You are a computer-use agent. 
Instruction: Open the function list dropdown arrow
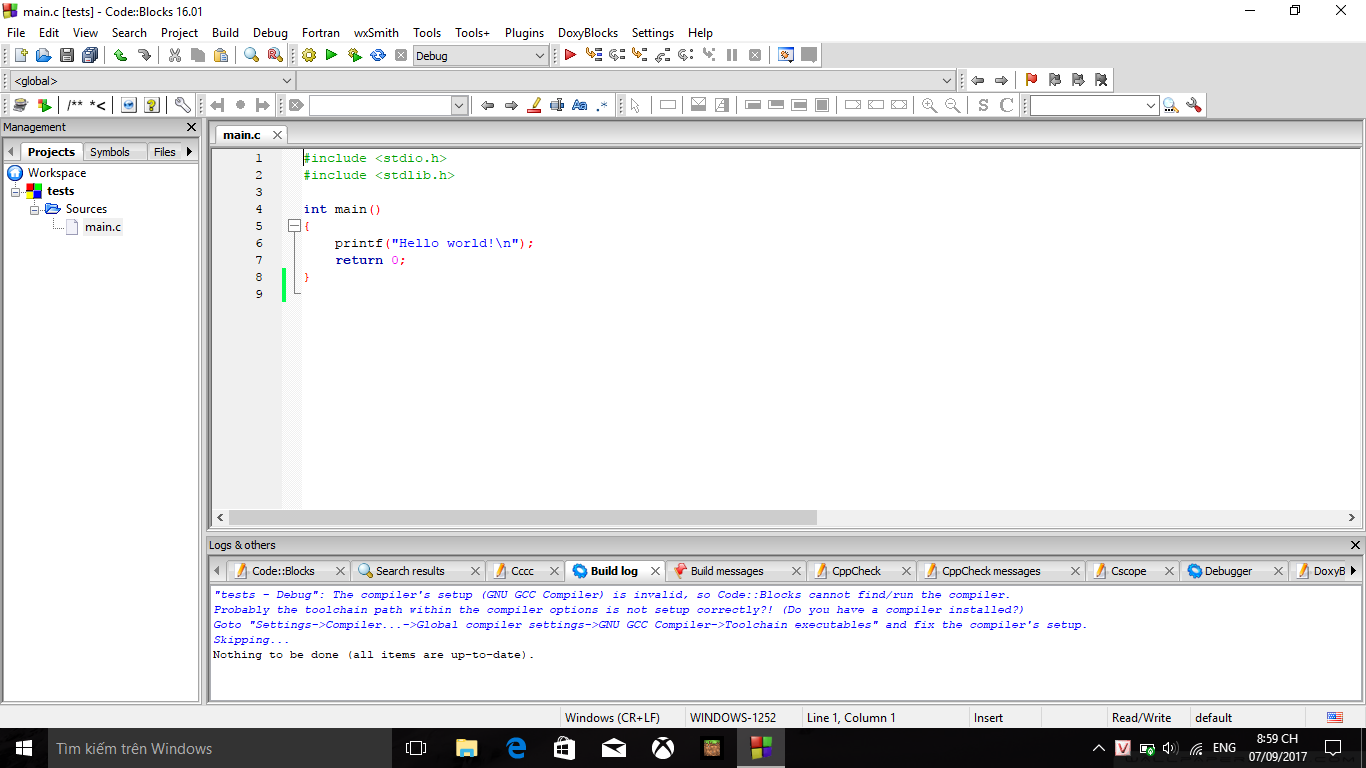948,81
